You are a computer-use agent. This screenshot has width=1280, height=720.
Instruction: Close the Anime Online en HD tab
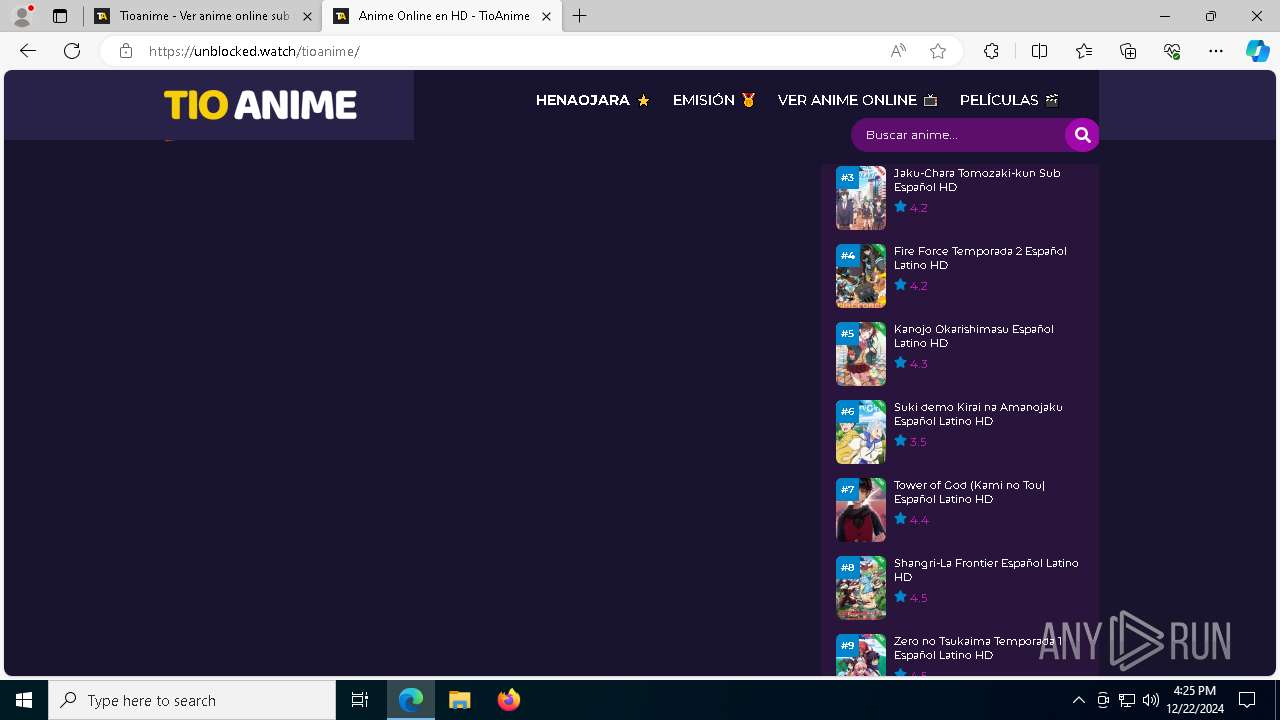546,16
